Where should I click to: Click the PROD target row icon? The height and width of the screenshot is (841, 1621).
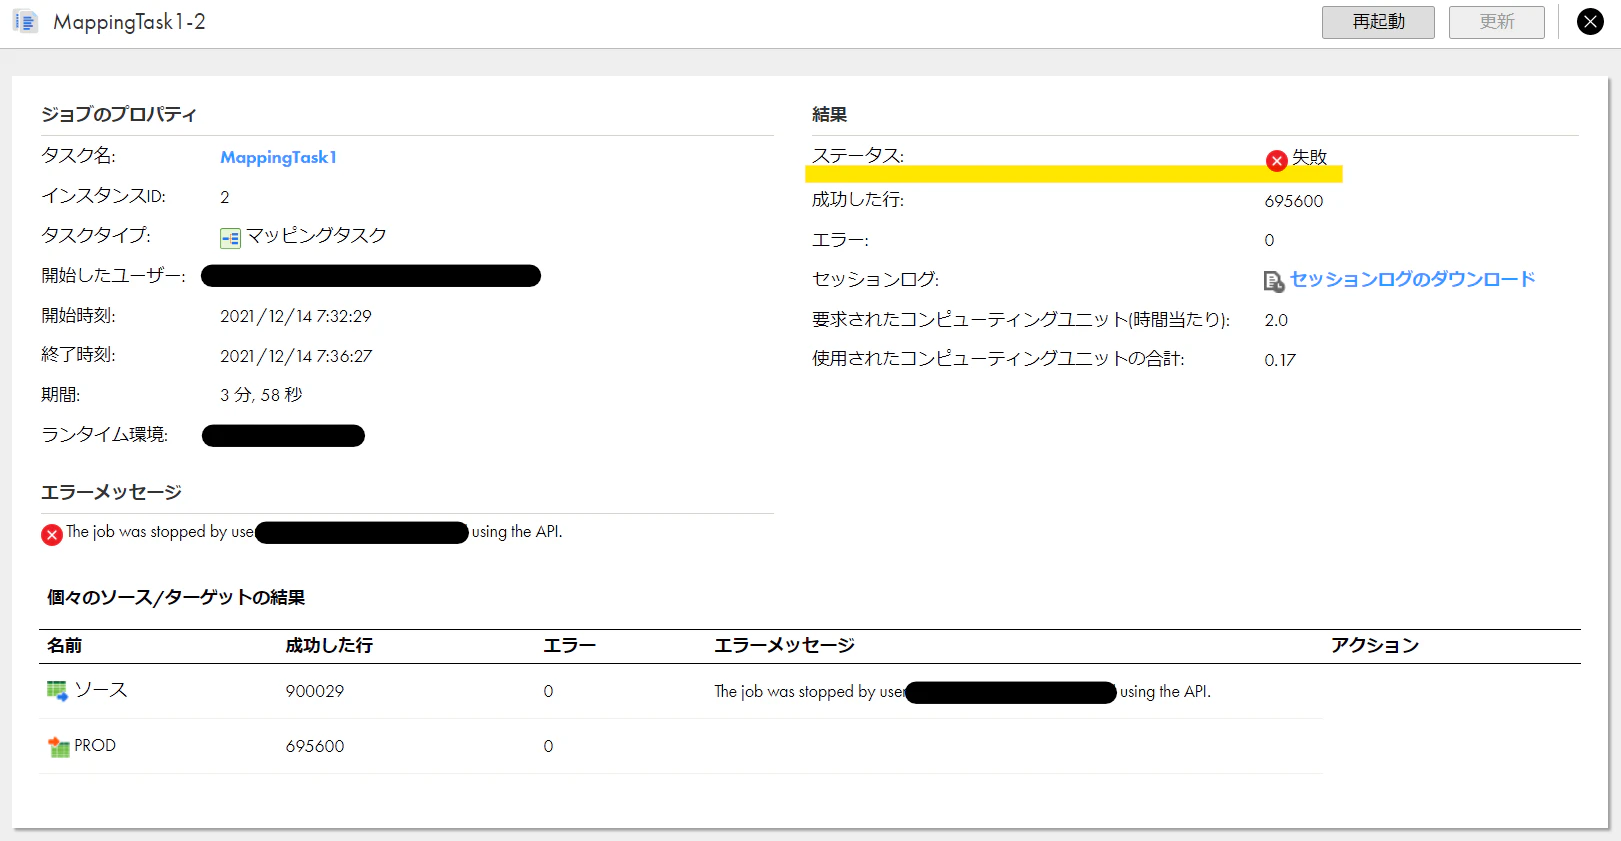coord(58,746)
